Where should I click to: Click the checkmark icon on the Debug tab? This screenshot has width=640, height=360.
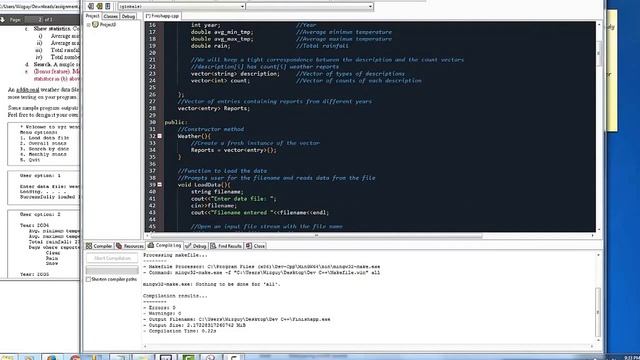(x=188, y=246)
